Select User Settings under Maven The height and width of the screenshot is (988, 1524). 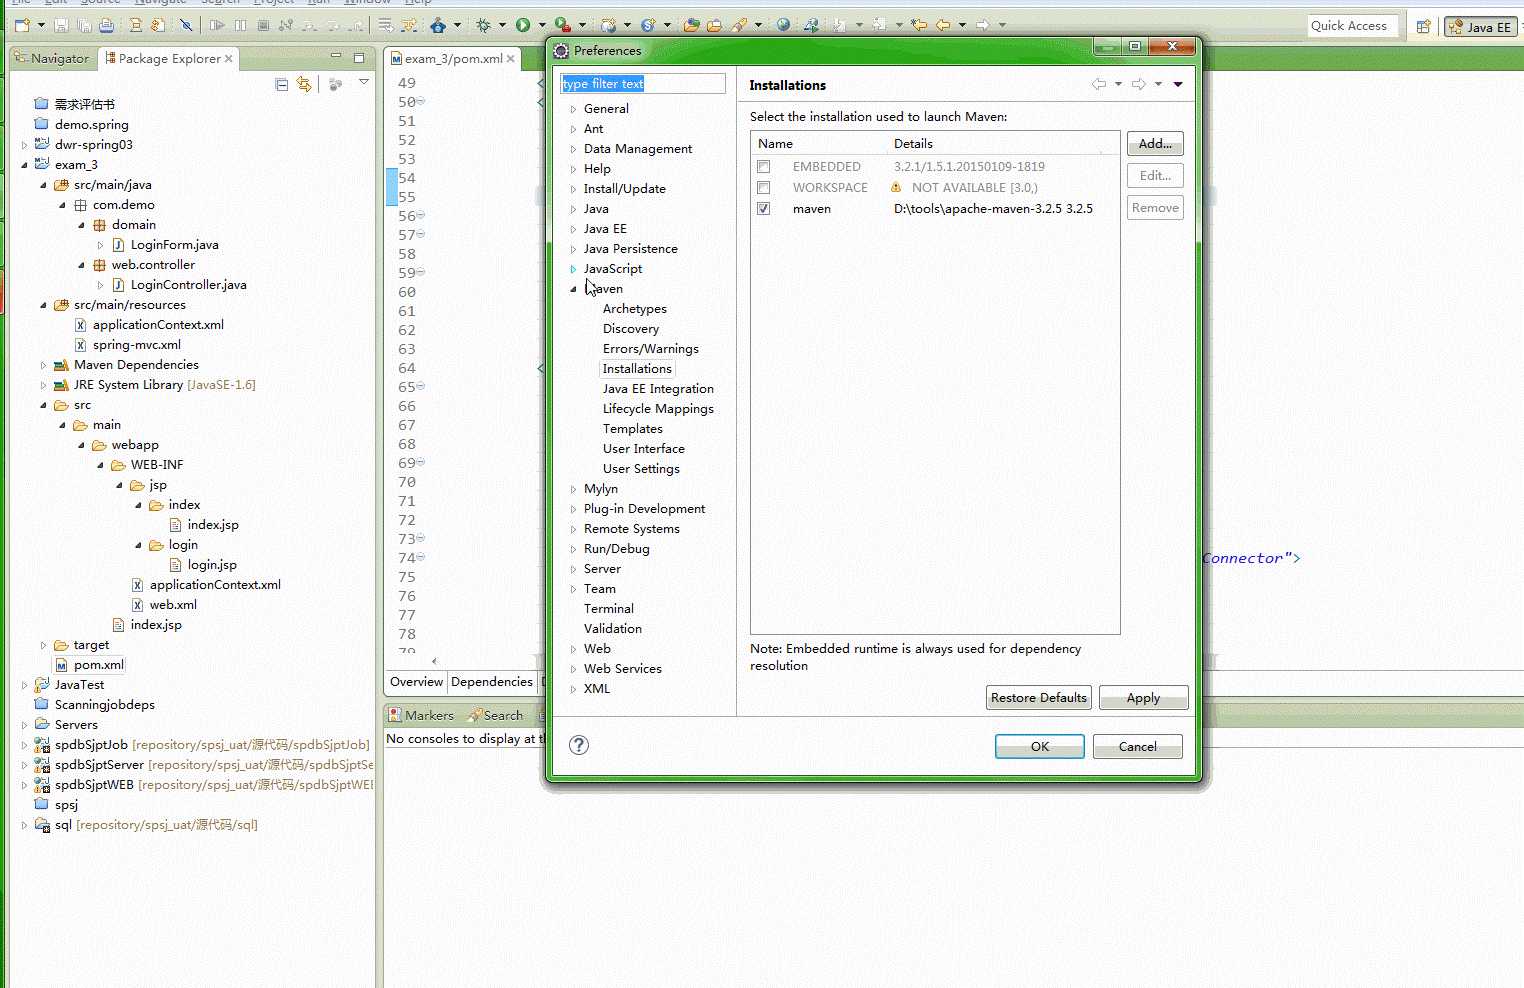click(x=641, y=469)
